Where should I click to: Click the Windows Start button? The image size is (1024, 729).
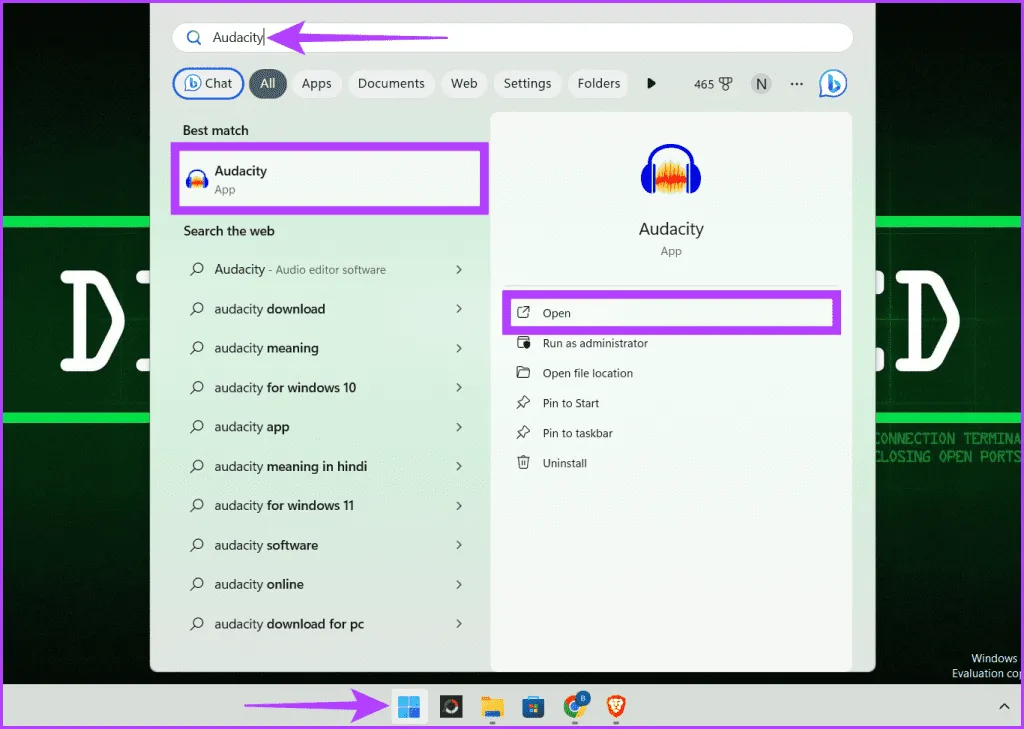[x=409, y=707]
